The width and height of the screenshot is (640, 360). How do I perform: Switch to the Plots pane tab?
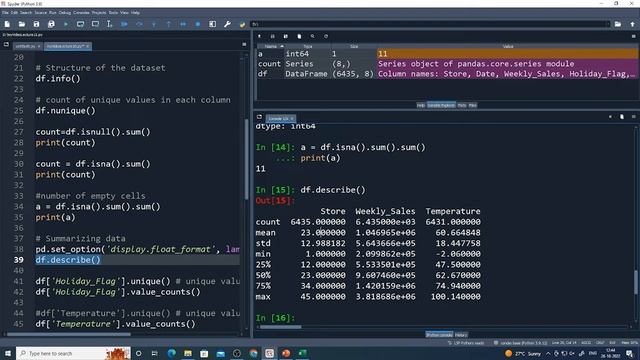462,105
